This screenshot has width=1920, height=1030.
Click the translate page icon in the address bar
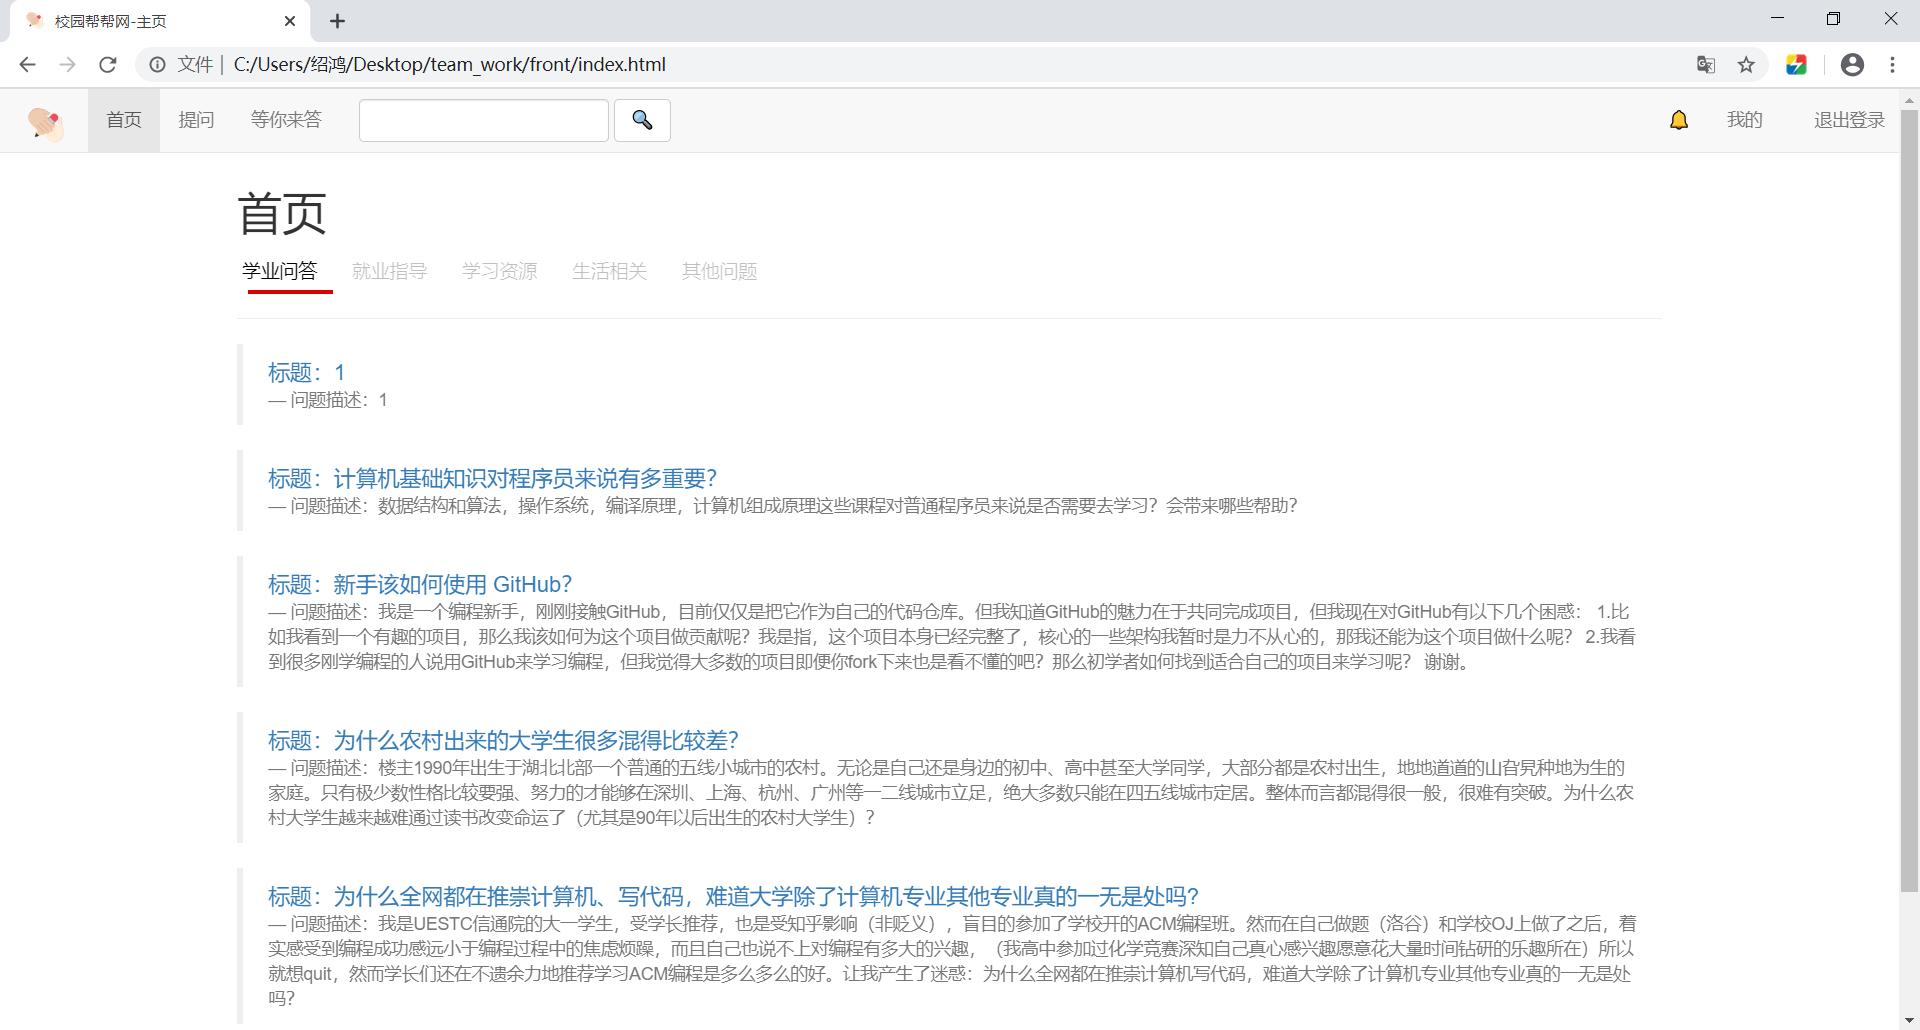1706,64
